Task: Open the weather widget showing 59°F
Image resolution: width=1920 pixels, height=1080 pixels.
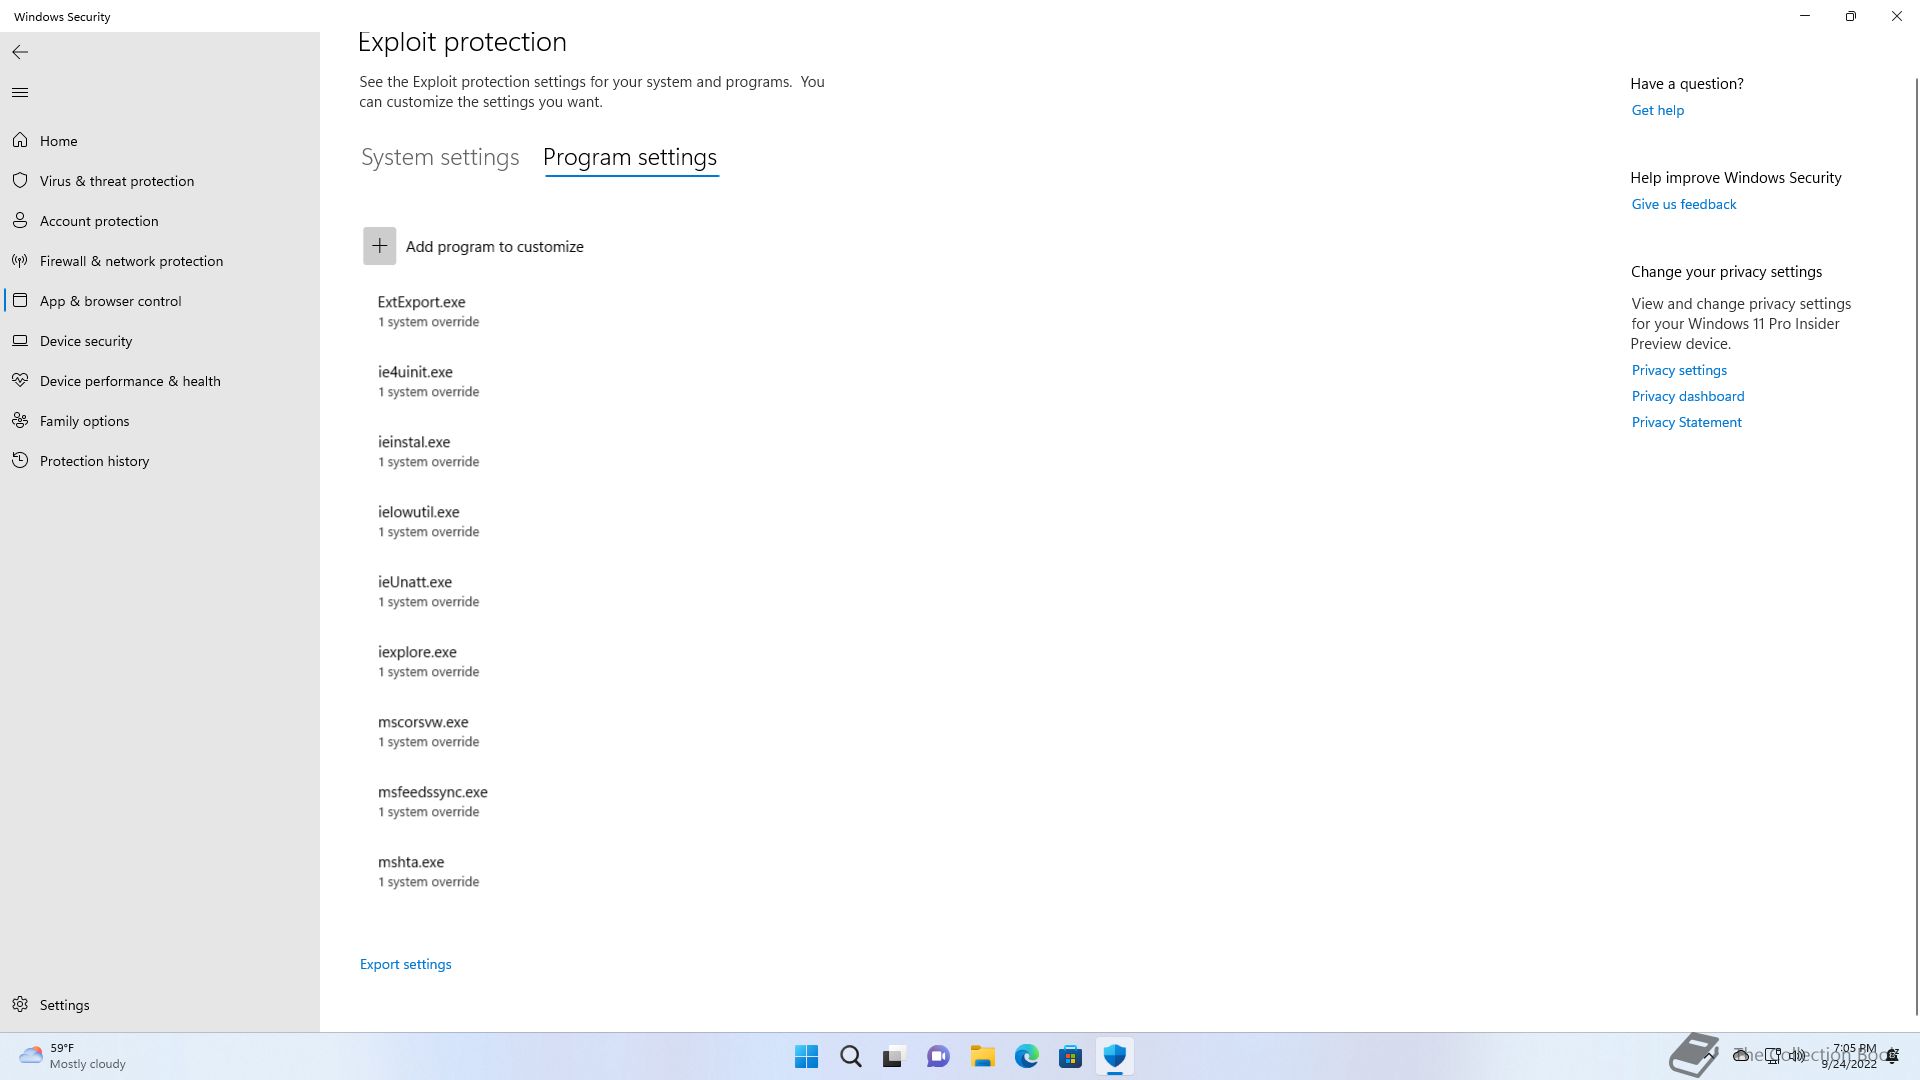Action: (72, 1056)
